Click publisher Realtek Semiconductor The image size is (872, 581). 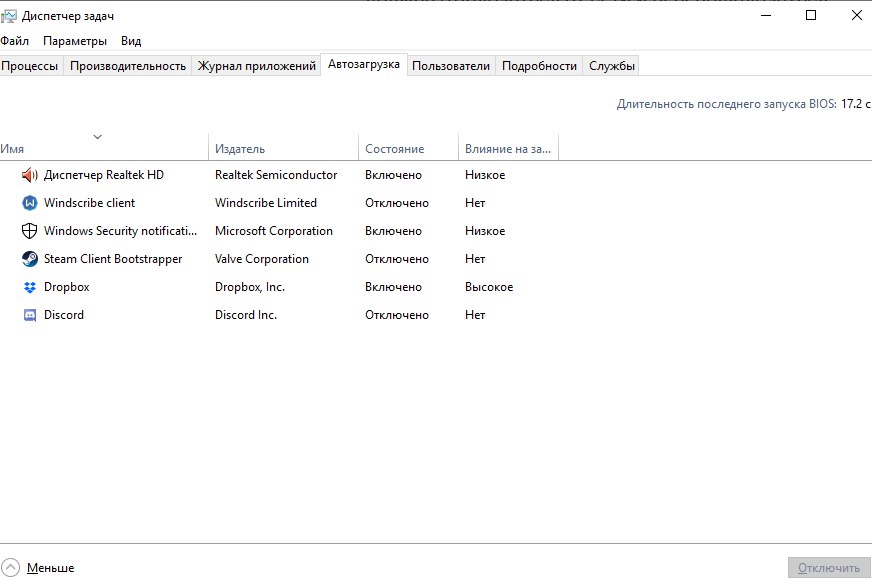[276, 175]
